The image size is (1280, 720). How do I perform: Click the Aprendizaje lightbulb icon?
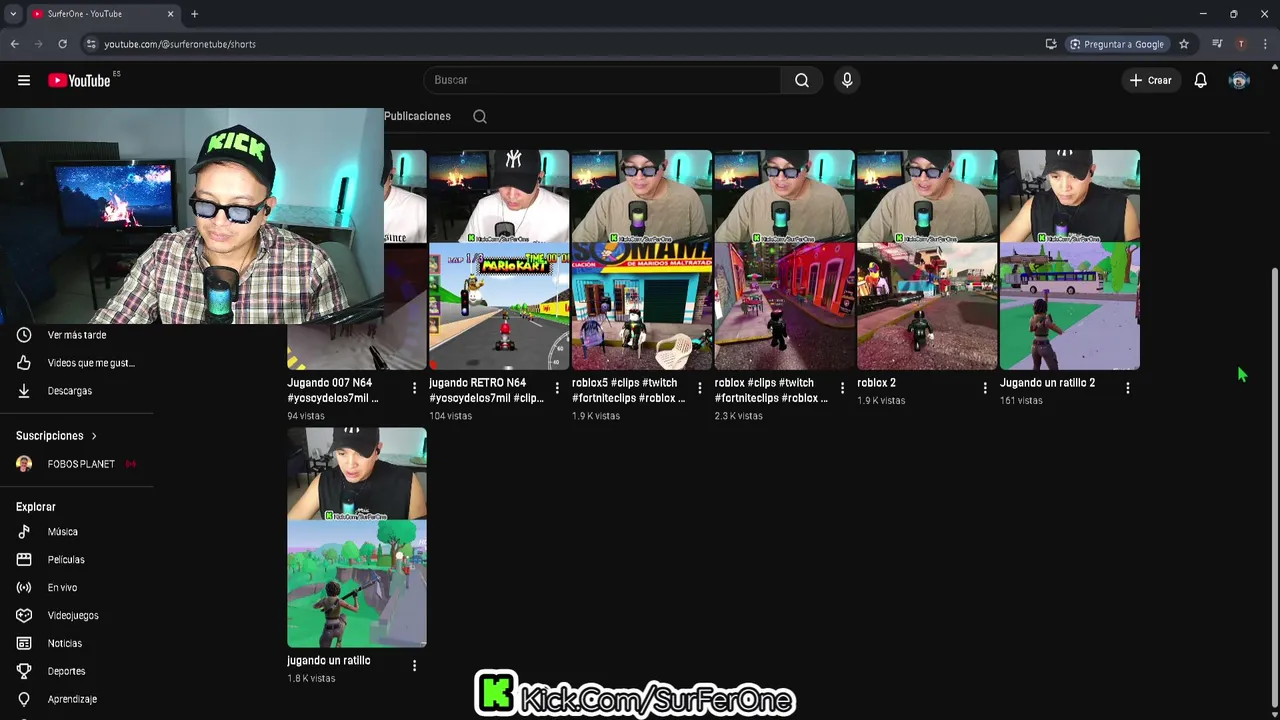point(24,700)
